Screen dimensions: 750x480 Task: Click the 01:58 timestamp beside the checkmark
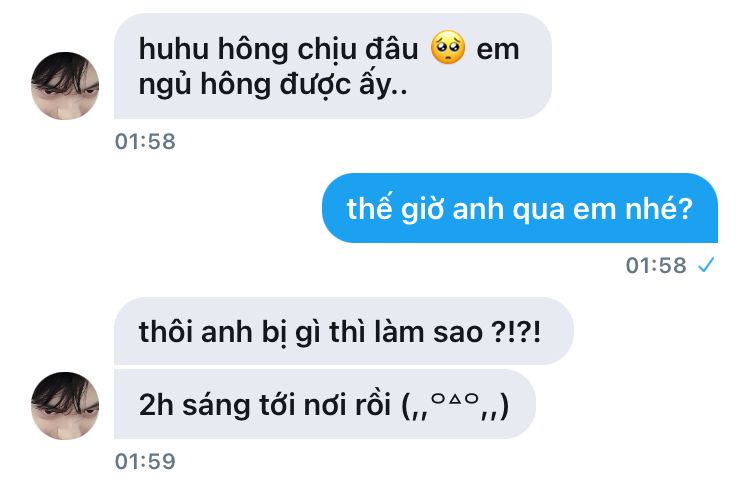tap(656, 265)
